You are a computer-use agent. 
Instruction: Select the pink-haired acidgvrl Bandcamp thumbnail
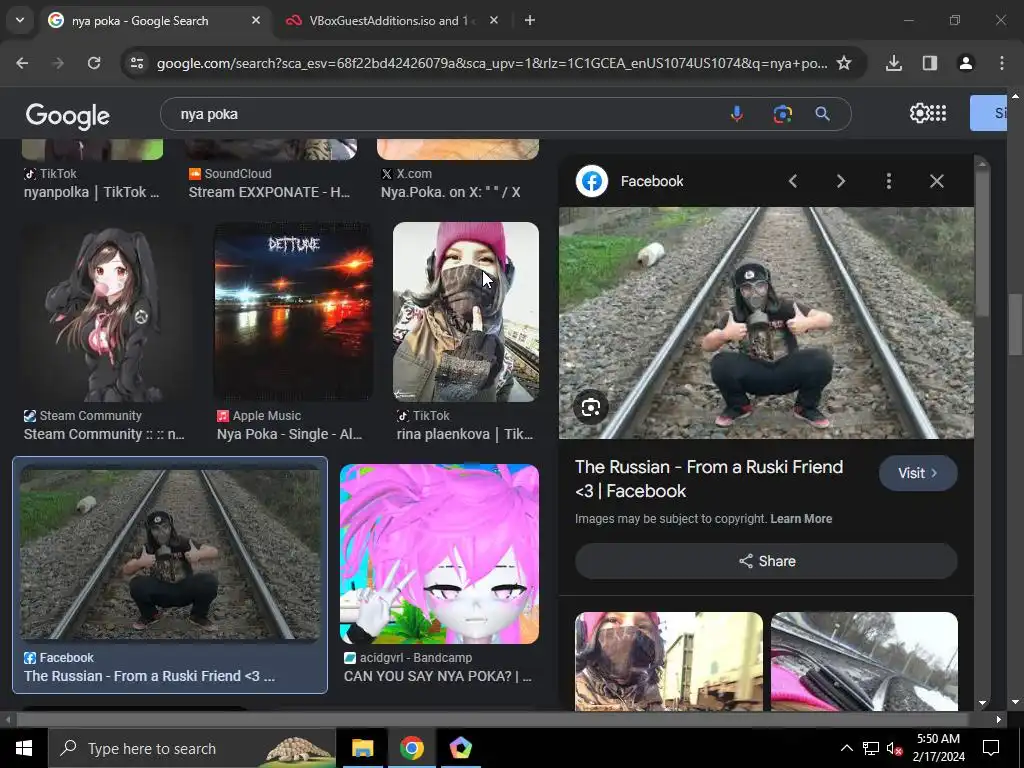pyautogui.click(x=440, y=554)
